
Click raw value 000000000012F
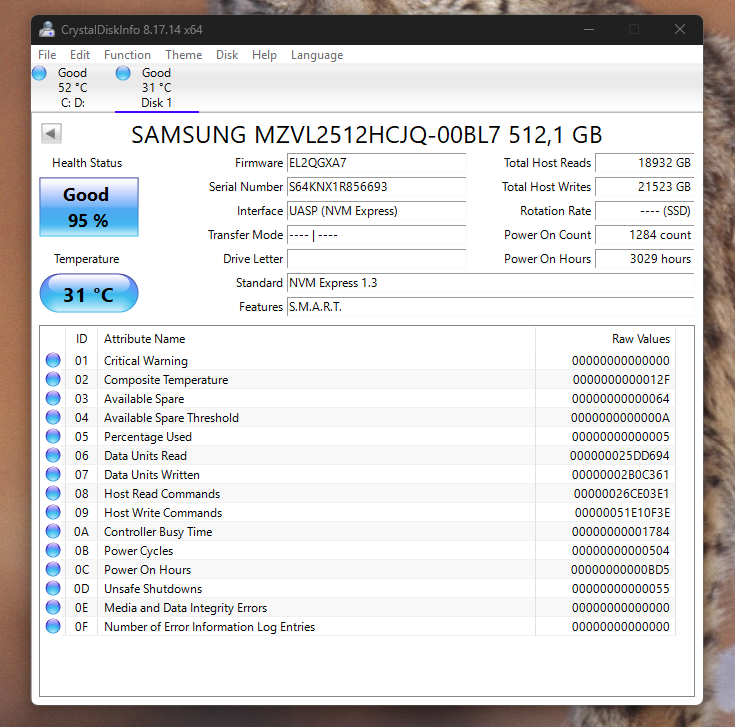(621, 380)
